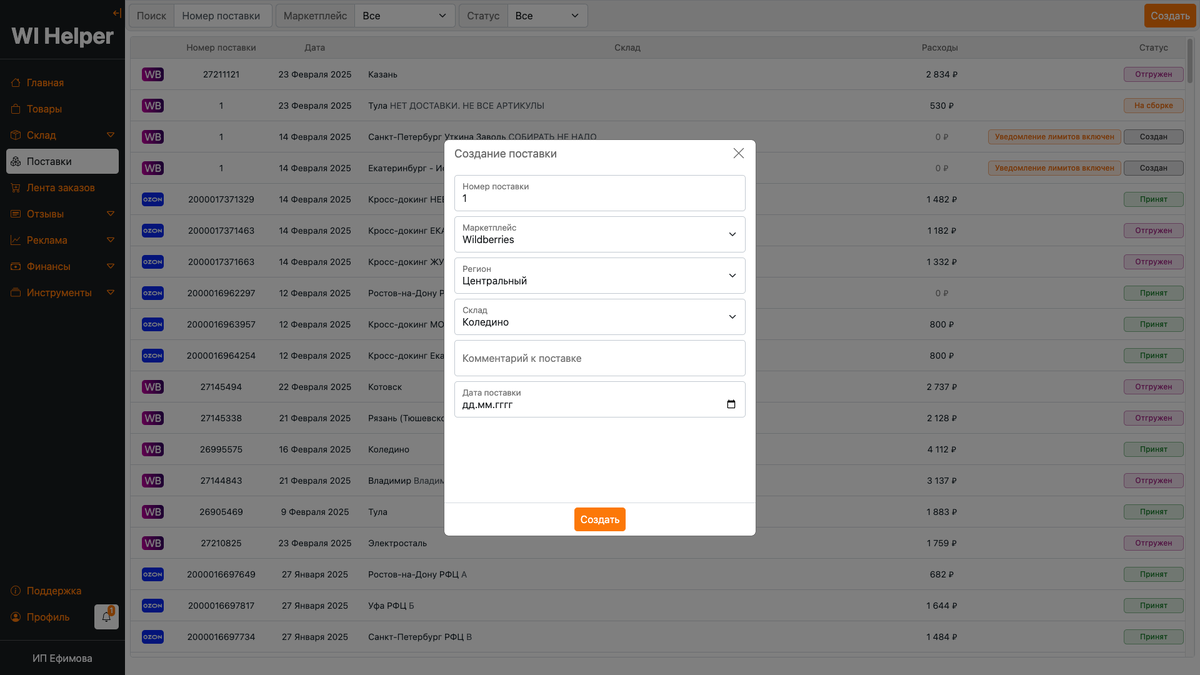The width and height of the screenshot is (1200, 675).
Task: Expand the Реклама submenu arrow
Action: (x=111, y=240)
